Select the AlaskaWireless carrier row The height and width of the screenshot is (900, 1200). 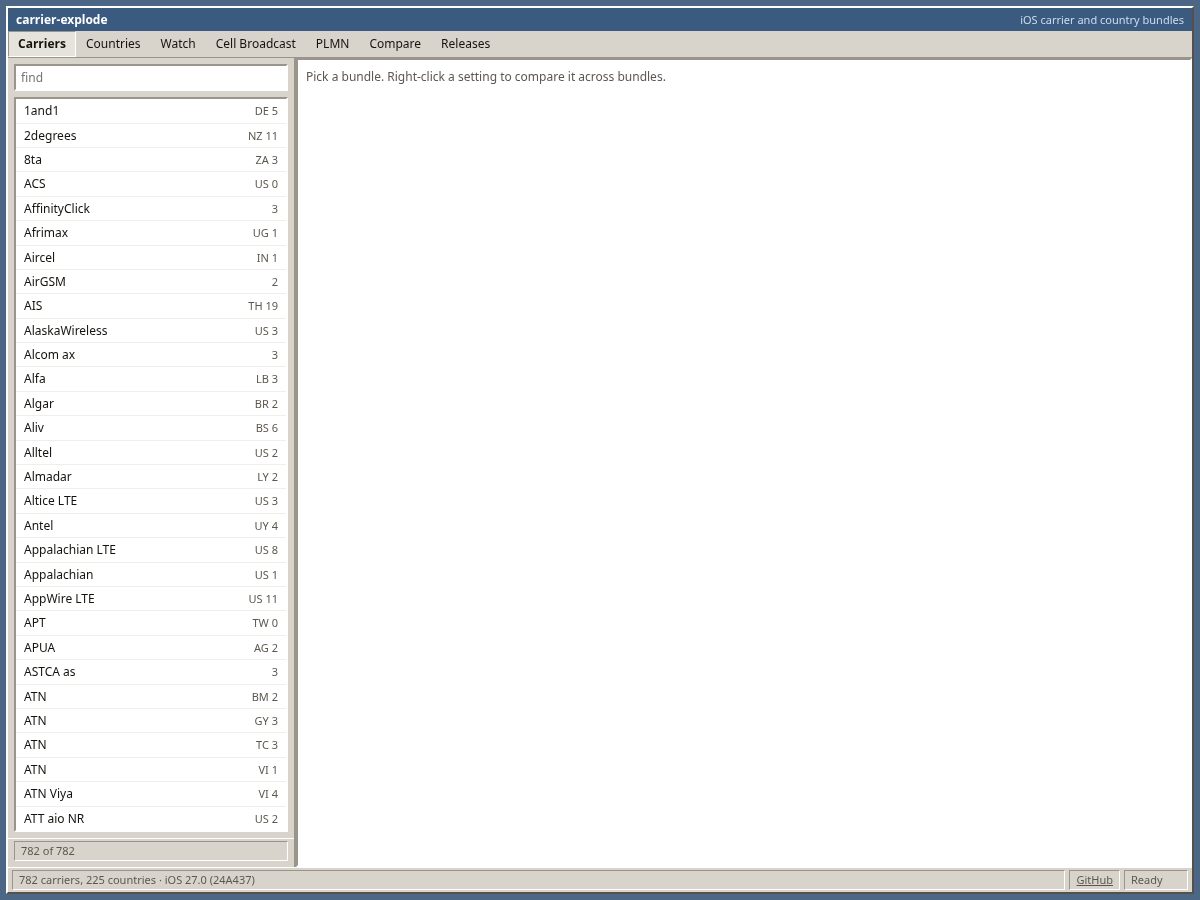coord(151,331)
